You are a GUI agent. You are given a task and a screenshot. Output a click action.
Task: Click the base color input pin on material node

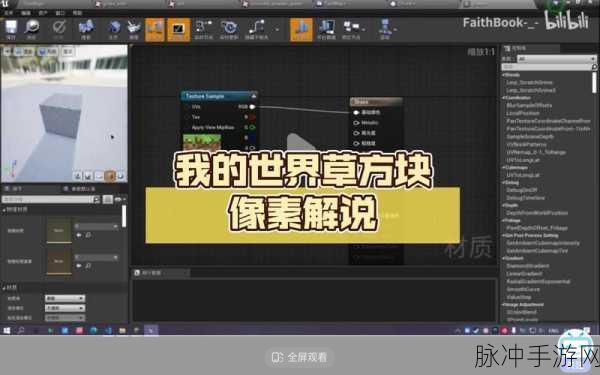coord(356,112)
